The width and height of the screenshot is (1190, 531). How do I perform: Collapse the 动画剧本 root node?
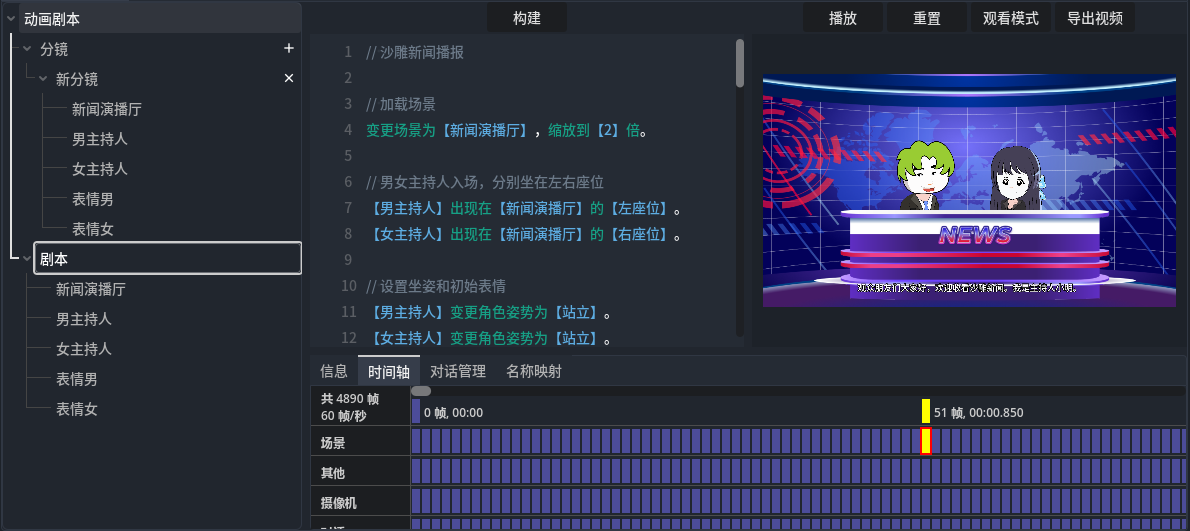coord(11,18)
